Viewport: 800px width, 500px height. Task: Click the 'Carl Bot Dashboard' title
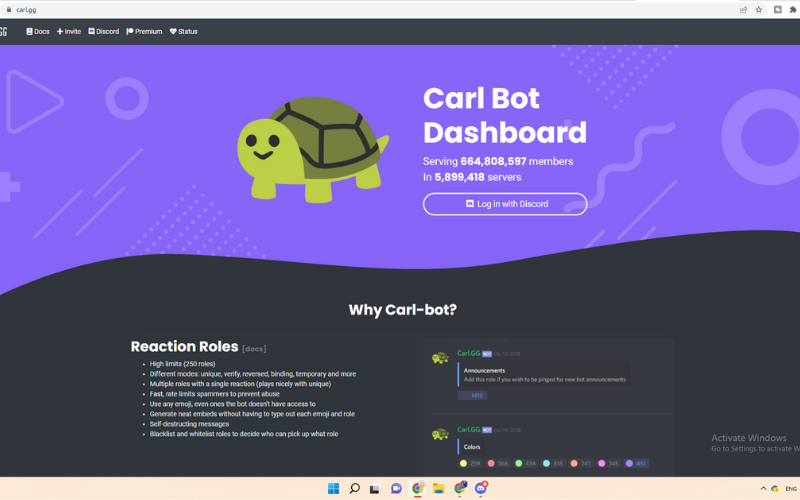click(505, 115)
